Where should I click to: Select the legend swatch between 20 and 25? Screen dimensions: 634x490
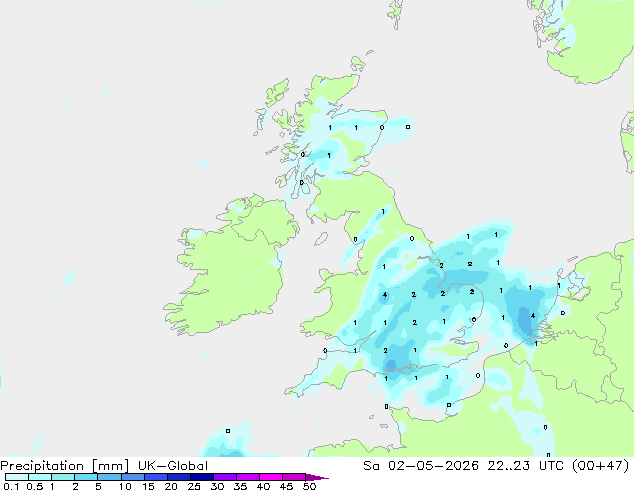(x=179, y=477)
